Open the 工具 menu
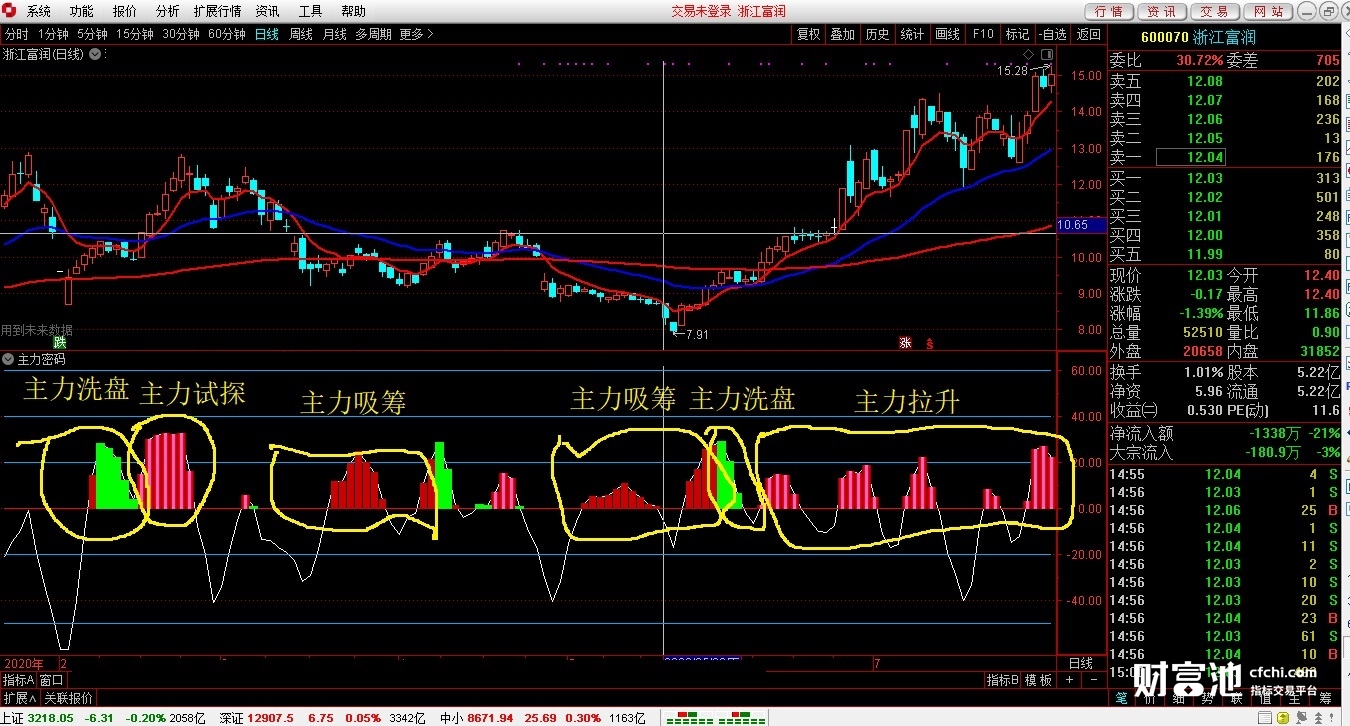This screenshot has height=726, width=1350. [x=310, y=11]
